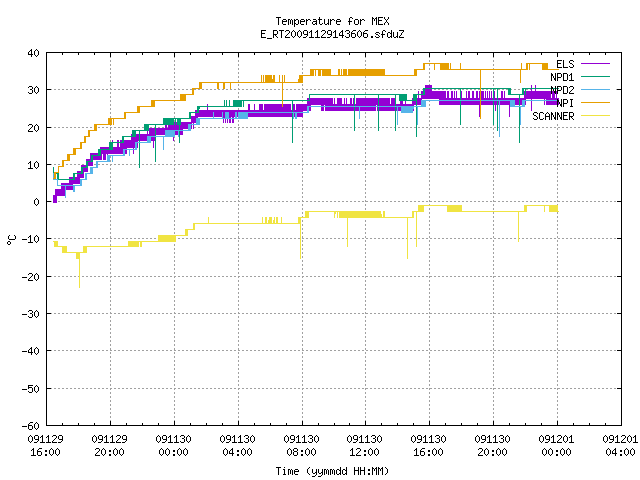This screenshot has height=480, width=640.
Task: Click the green NPD1 legend line sample
Action: [595, 77]
